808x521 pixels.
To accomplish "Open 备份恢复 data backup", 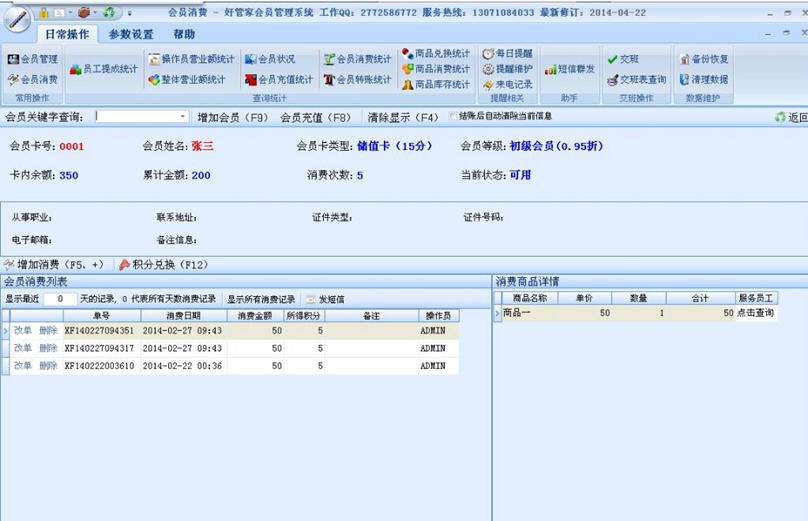I will click(x=704, y=59).
